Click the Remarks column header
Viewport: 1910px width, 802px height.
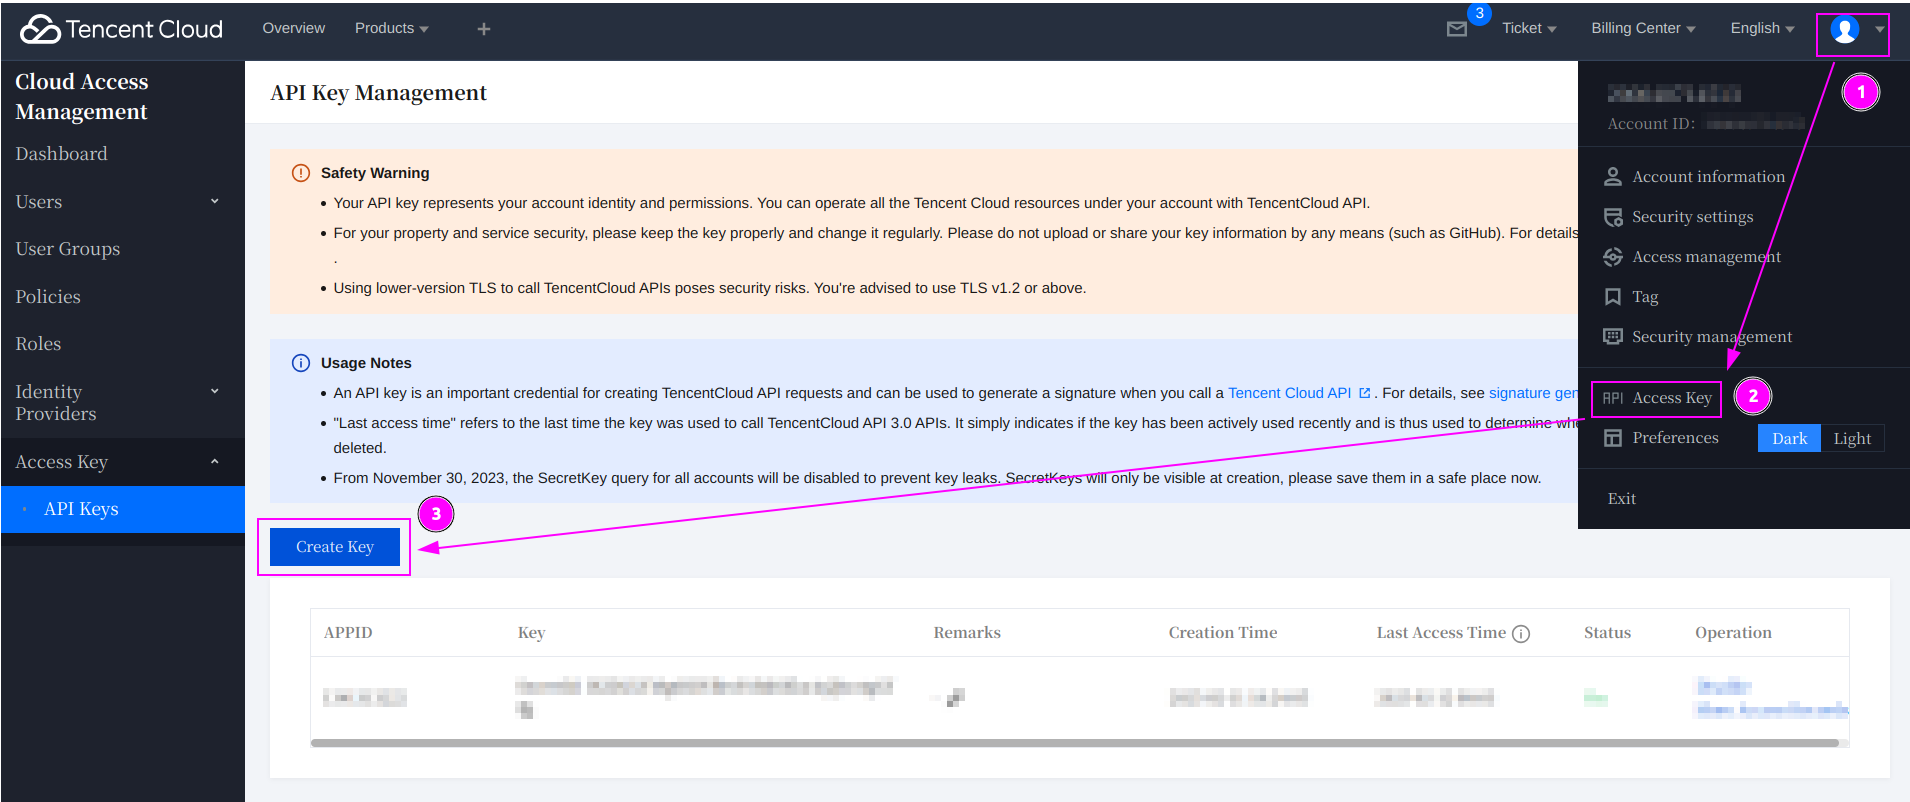[x=967, y=632]
